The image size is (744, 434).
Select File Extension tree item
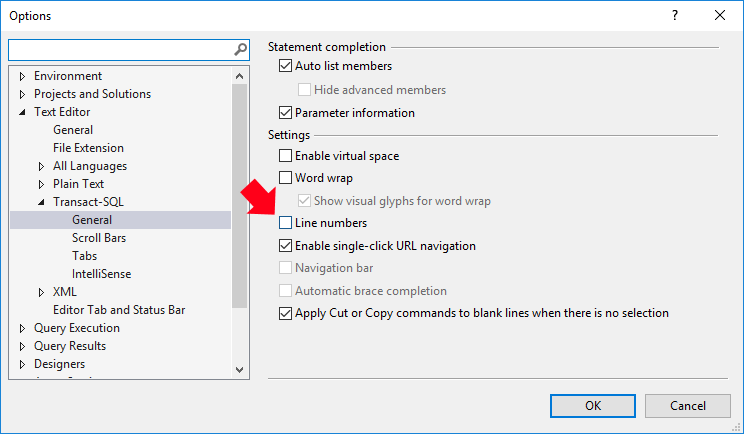88,148
